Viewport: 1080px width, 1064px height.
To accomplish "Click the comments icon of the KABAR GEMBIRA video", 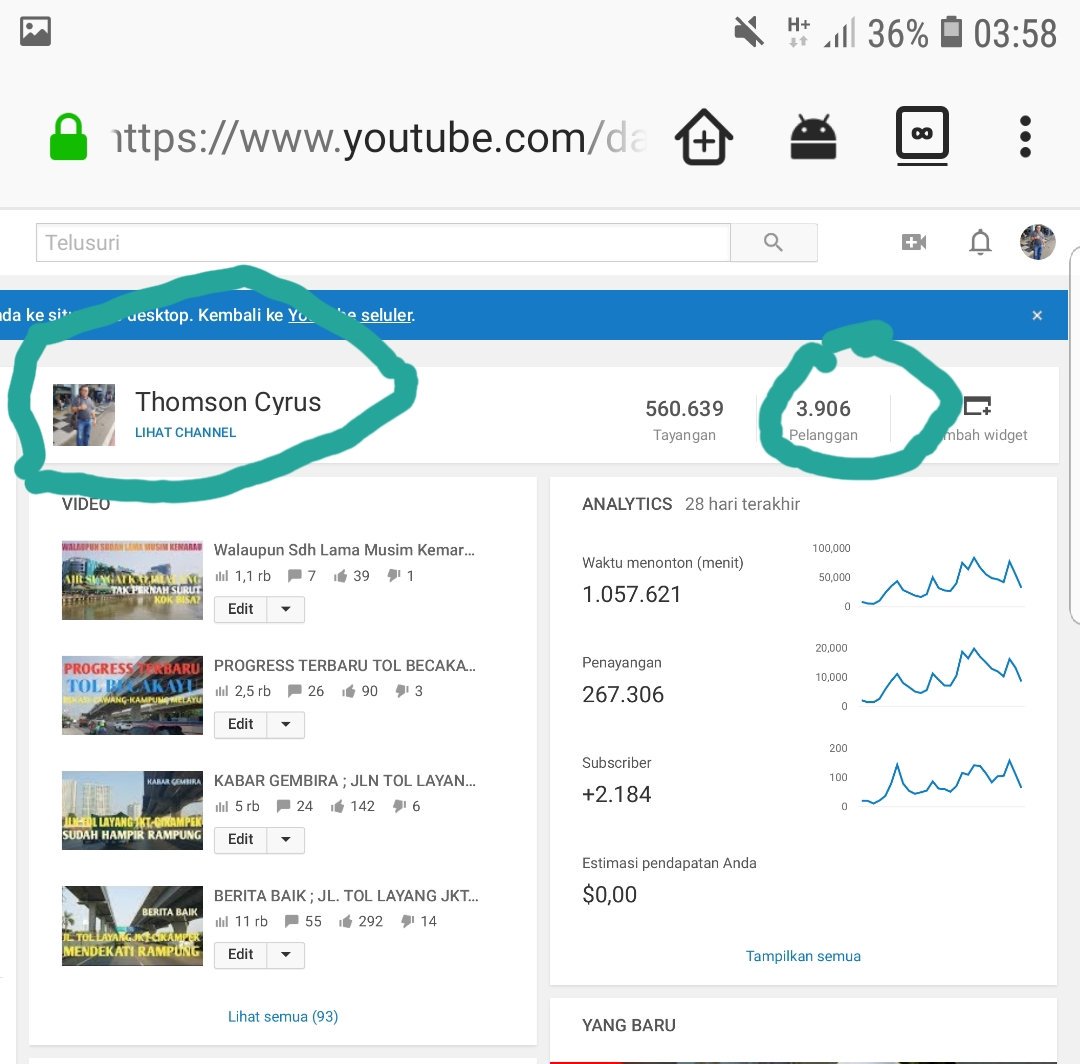I will pyautogui.click(x=283, y=806).
